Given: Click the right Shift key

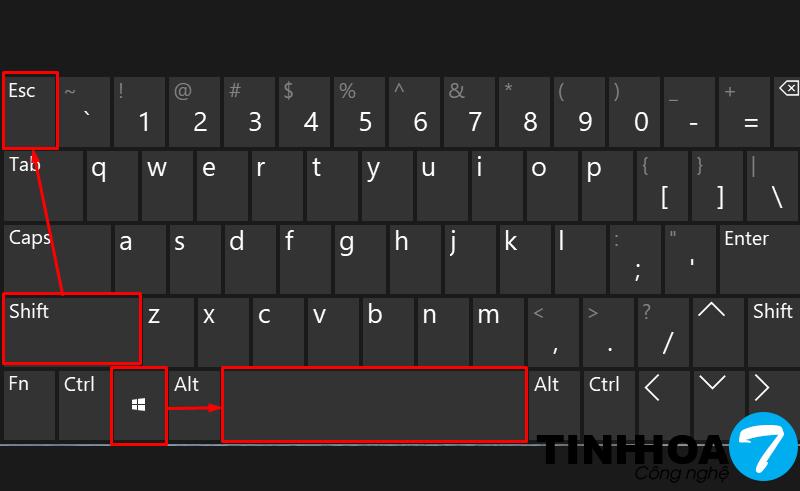Looking at the screenshot, I should click(x=773, y=332).
